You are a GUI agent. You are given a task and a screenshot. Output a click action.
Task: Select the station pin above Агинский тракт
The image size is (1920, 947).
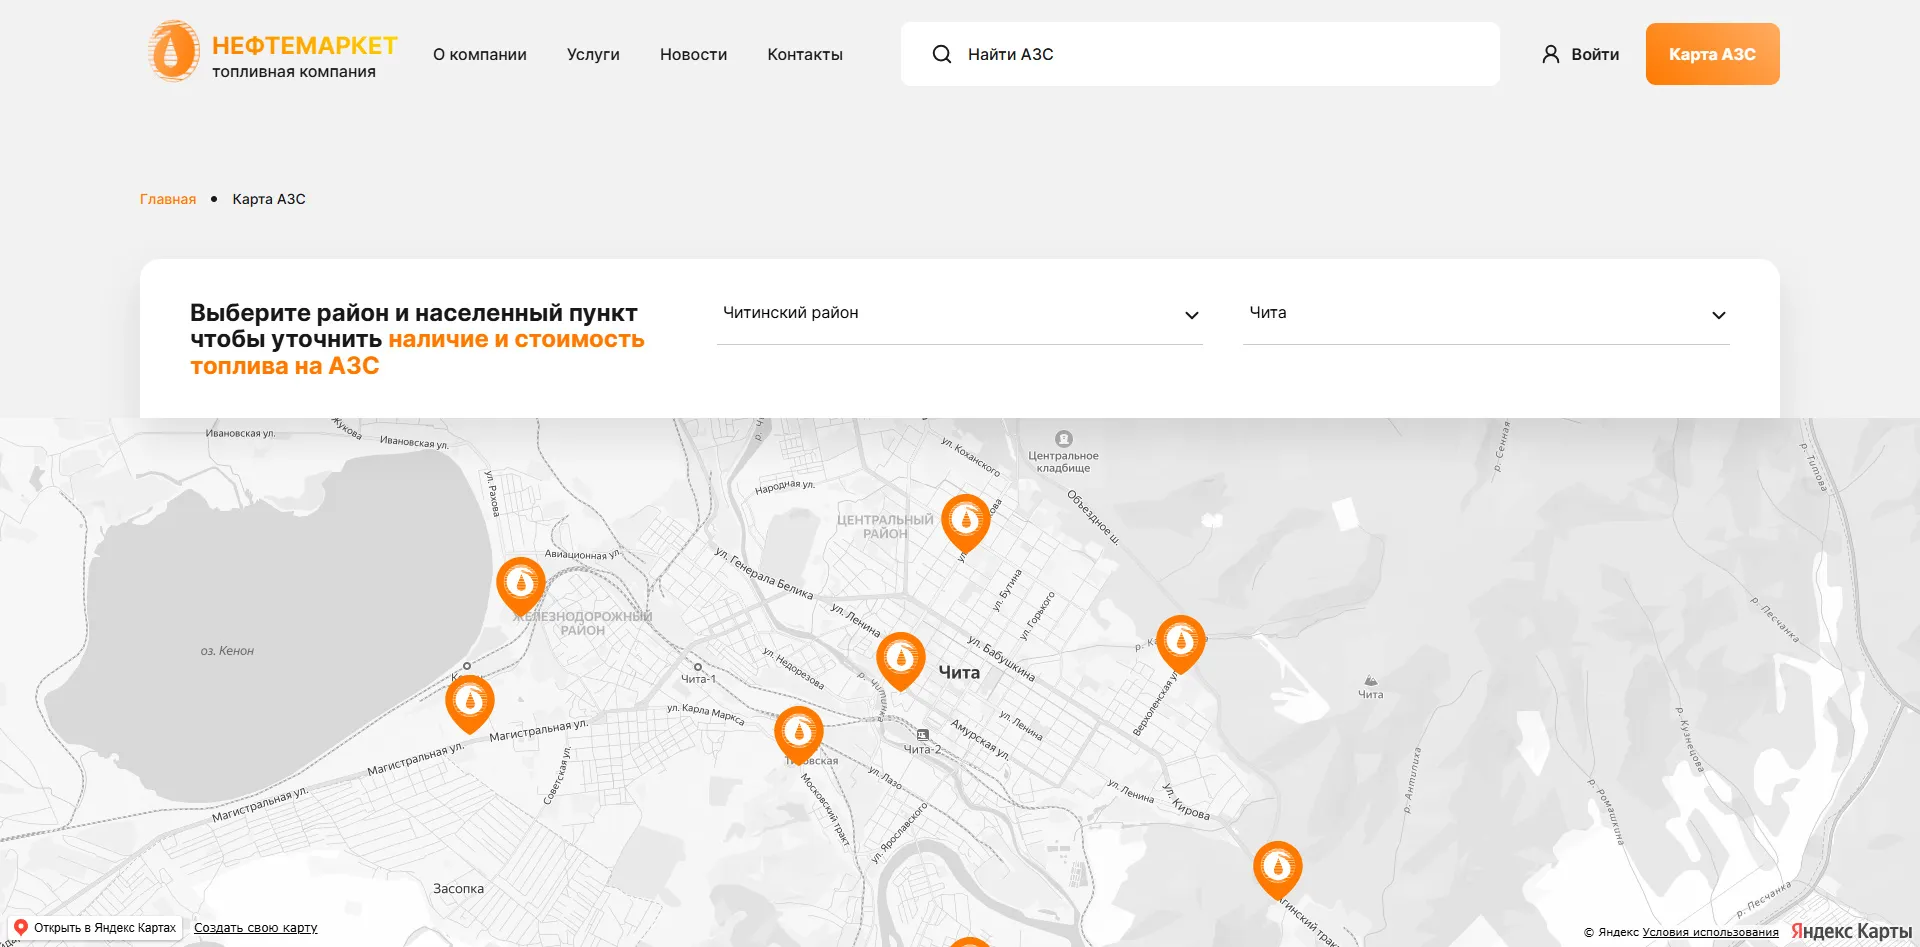click(1278, 870)
